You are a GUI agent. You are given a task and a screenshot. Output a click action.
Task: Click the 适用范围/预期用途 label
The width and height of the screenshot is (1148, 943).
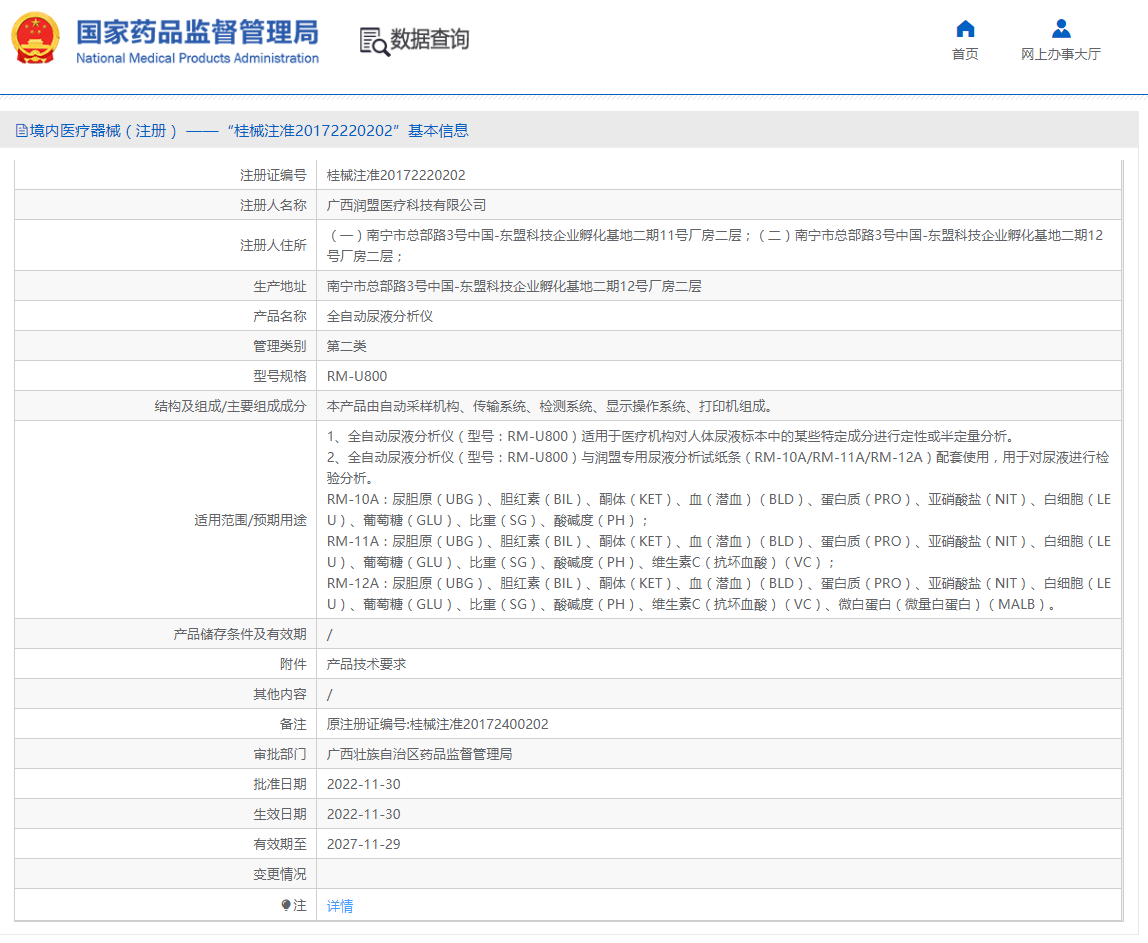click(x=250, y=520)
